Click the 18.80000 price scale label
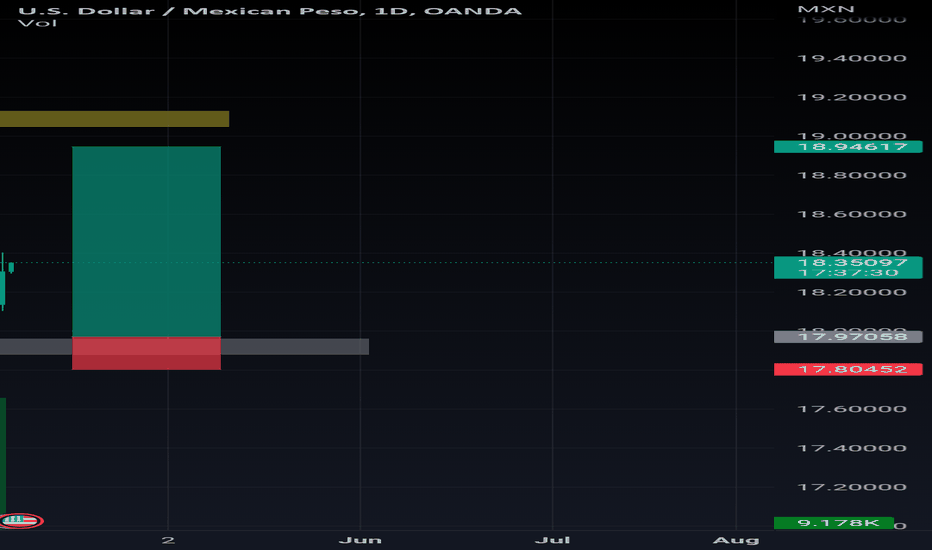This screenshot has width=932, height=550. [852, 175]
